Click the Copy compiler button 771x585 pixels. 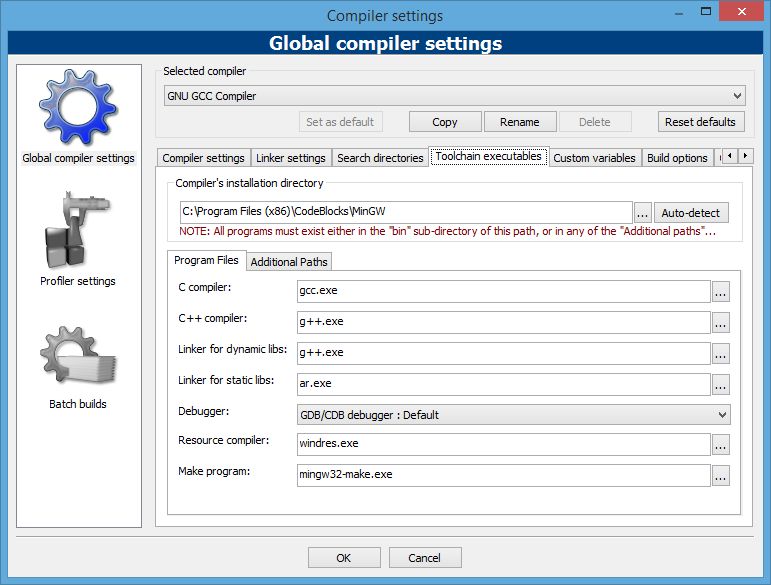tap(445, 122)
